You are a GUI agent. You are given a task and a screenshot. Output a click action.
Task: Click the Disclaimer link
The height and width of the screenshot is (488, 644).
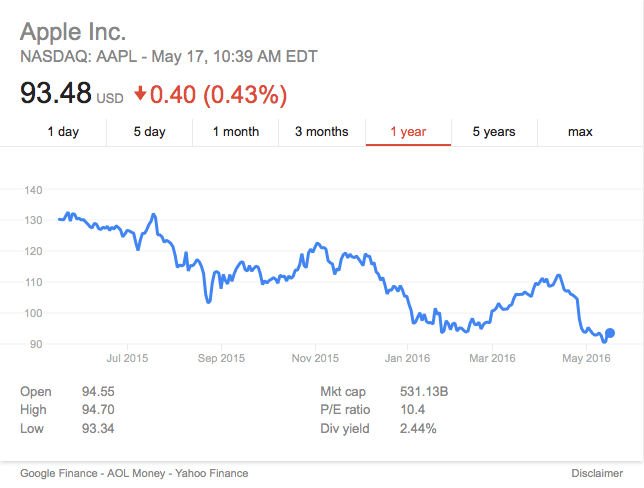(597, 473)
